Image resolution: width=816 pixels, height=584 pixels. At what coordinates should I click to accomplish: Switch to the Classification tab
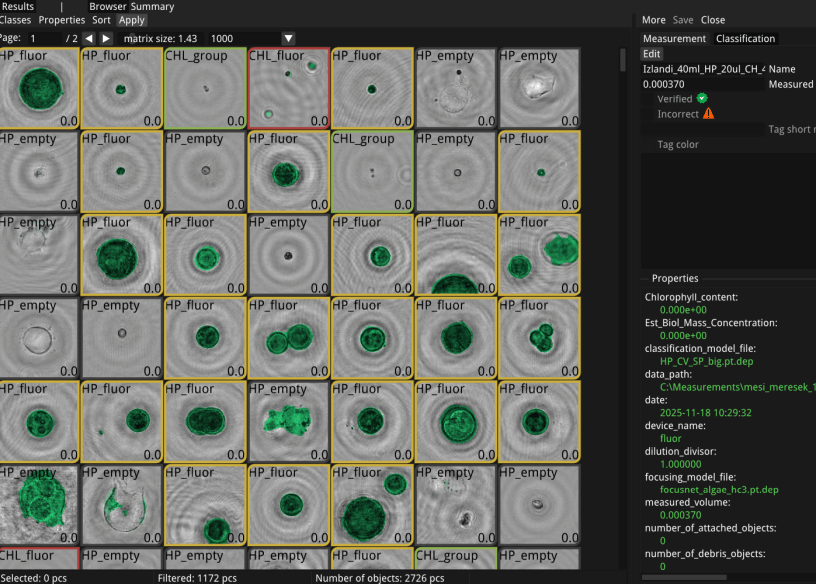(745, 39)
